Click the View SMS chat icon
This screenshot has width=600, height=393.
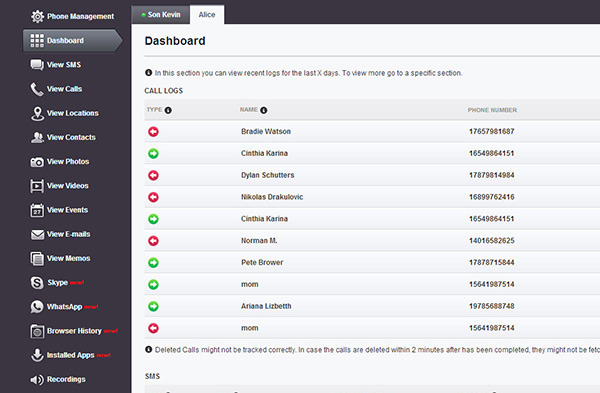point(37,65)
